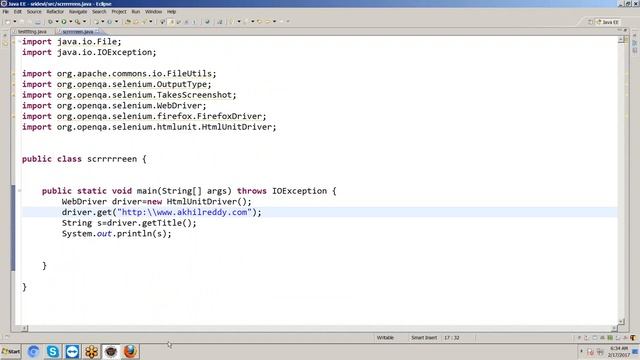640x360 pixels.
Task: Click the editor's vertical scrollbar up arrow
Action: click(621, 40)
